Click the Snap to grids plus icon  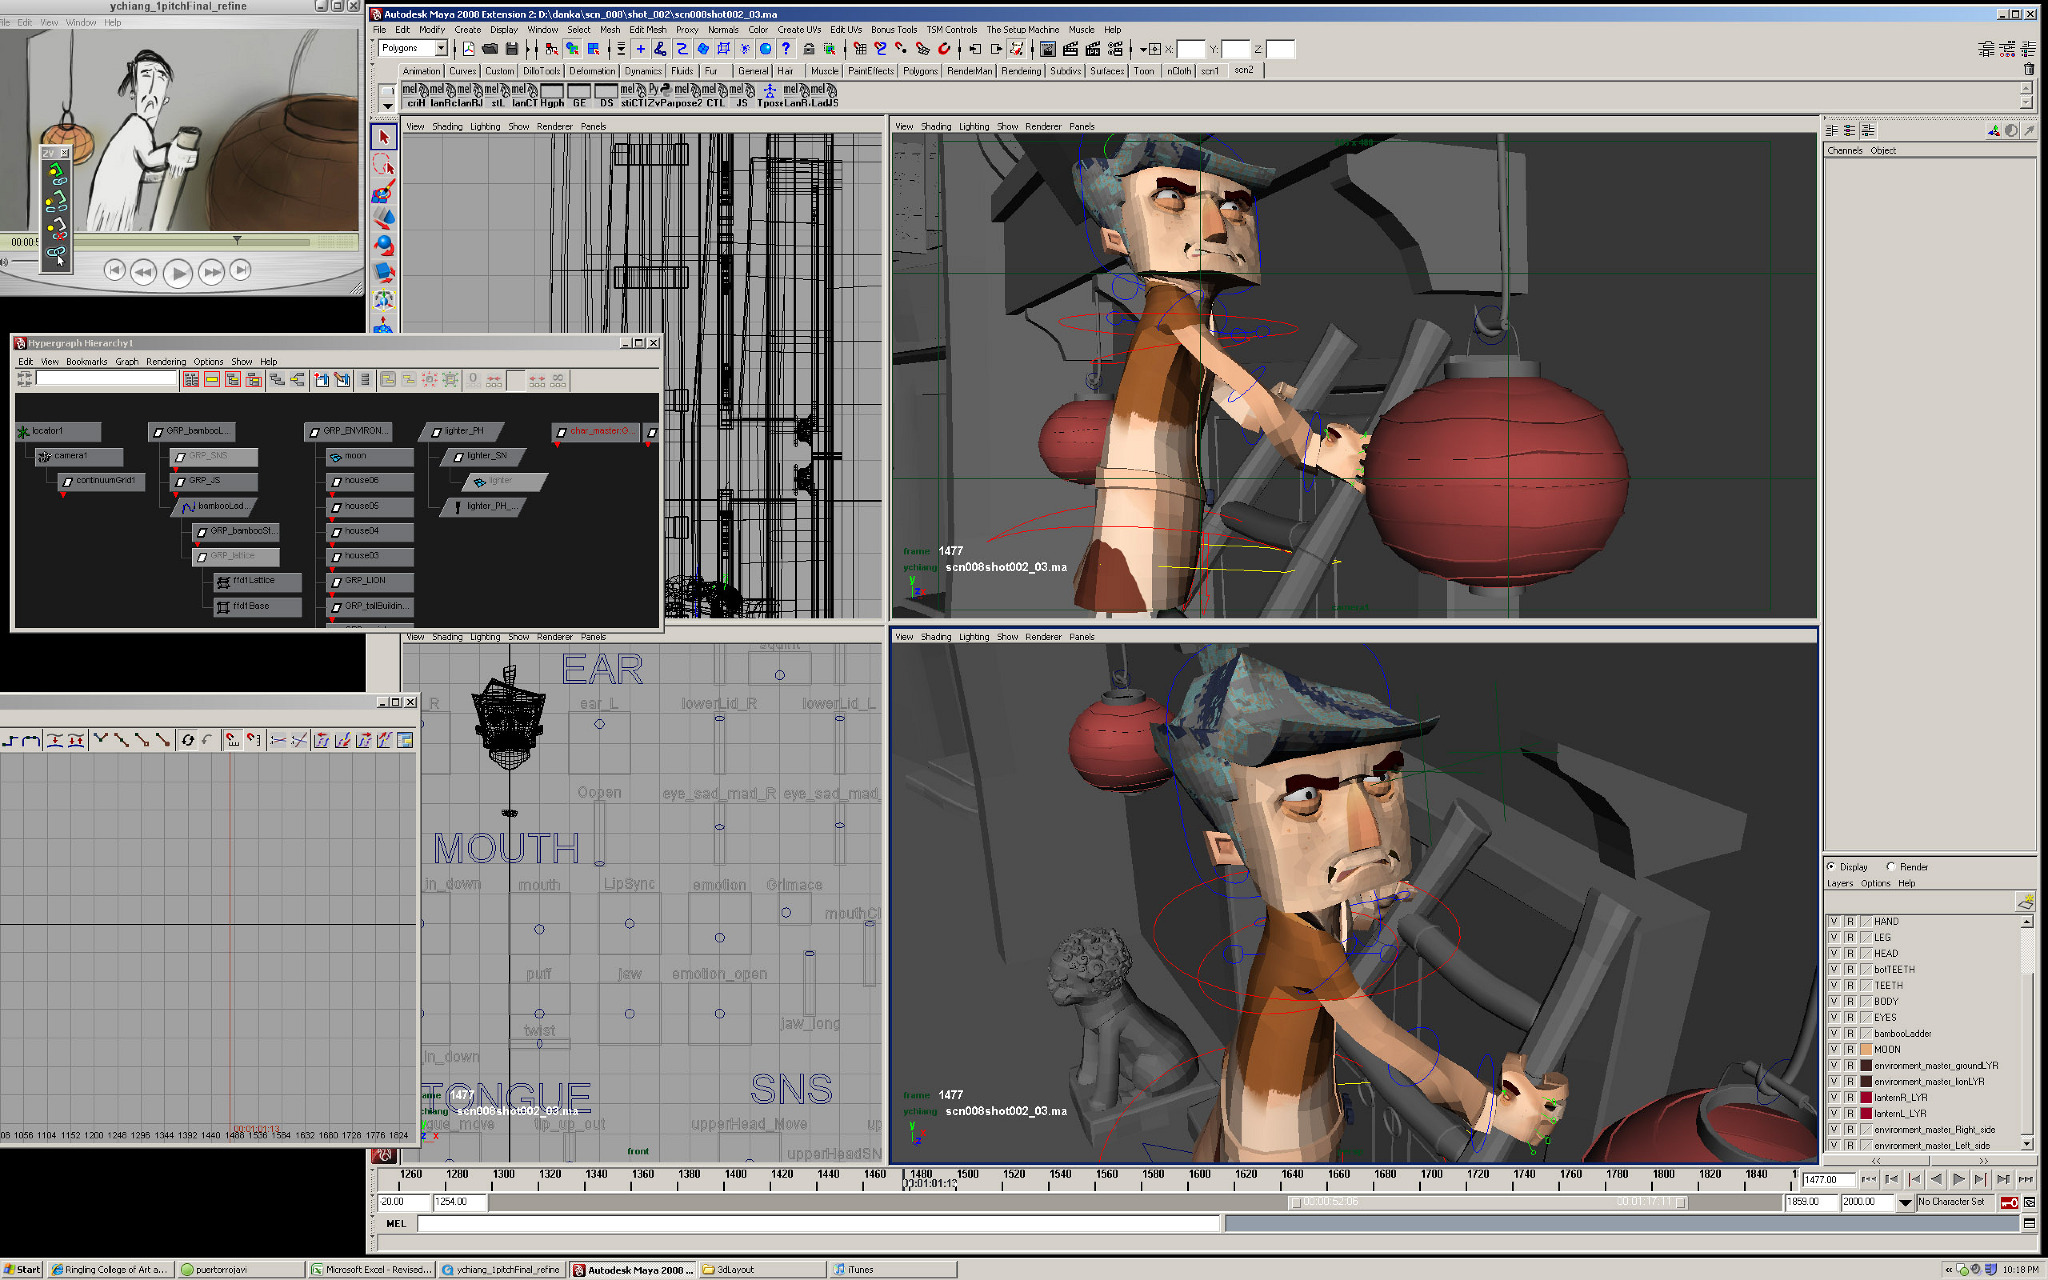(640, 48)
